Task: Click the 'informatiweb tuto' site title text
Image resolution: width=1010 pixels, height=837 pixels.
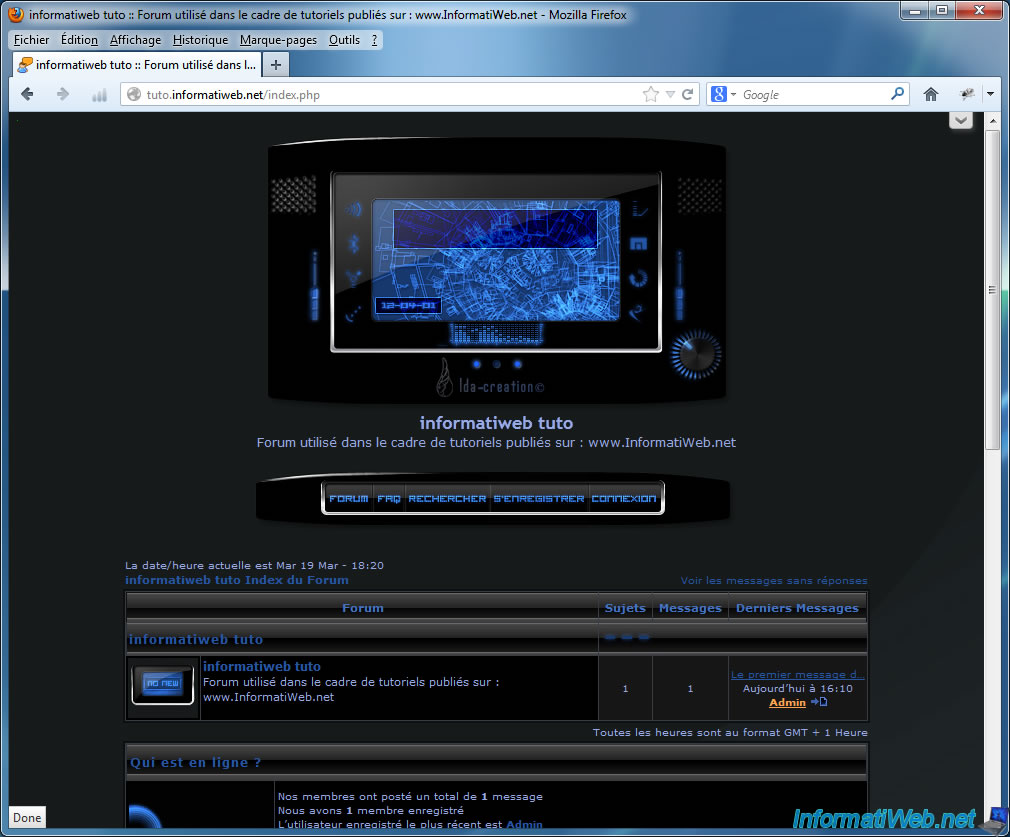Action: [x=496, y=423]
